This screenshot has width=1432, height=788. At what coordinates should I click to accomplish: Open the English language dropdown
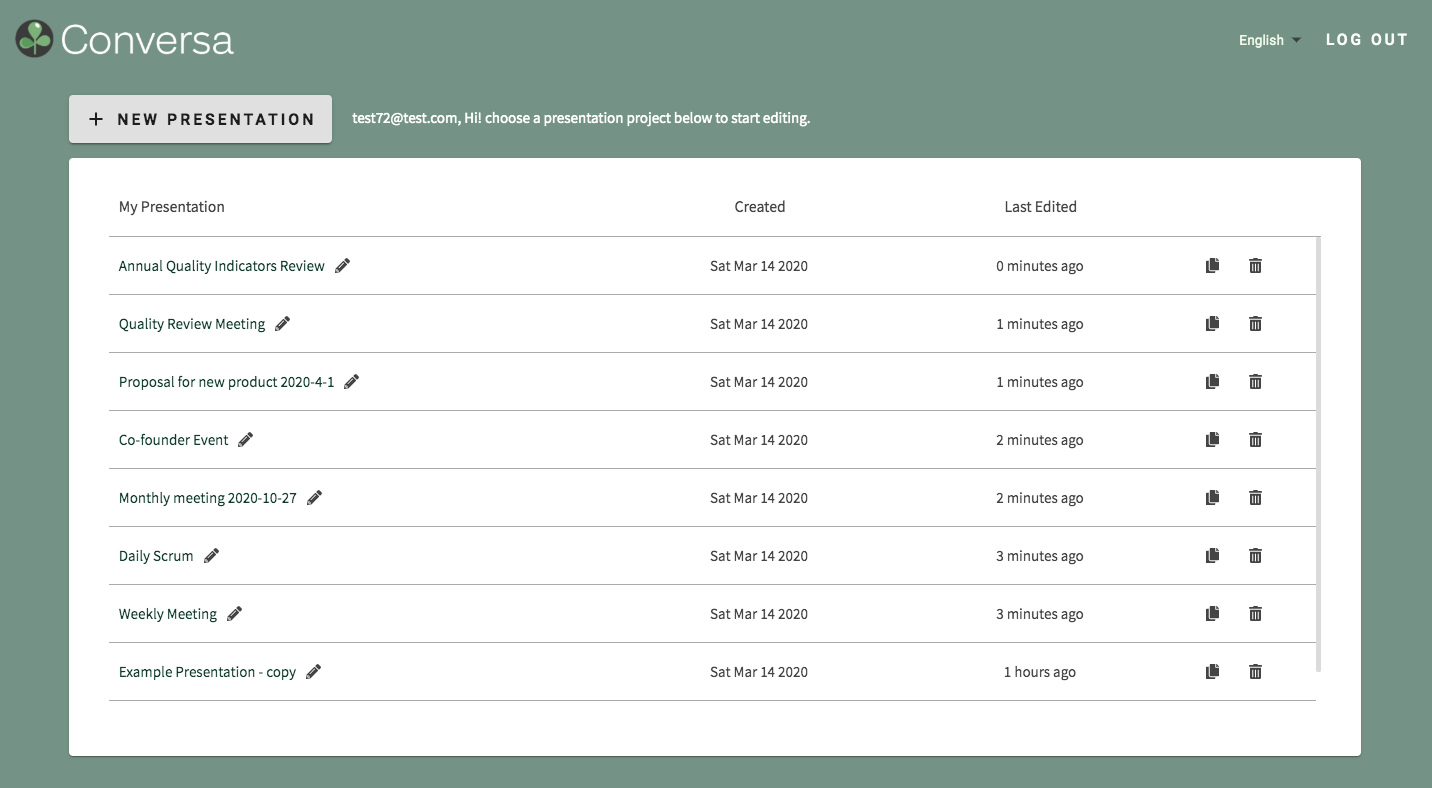pyautogui.click(x=1270, y=40)
